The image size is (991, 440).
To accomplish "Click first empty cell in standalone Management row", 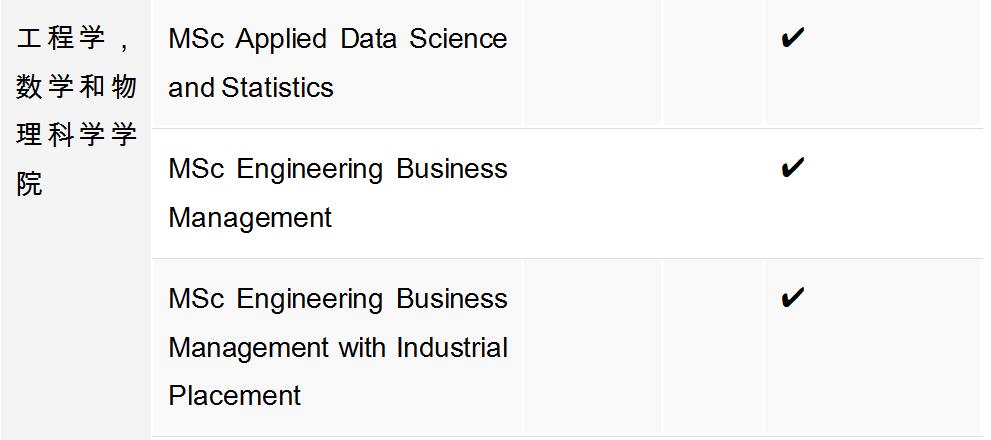I will point(591,193).
